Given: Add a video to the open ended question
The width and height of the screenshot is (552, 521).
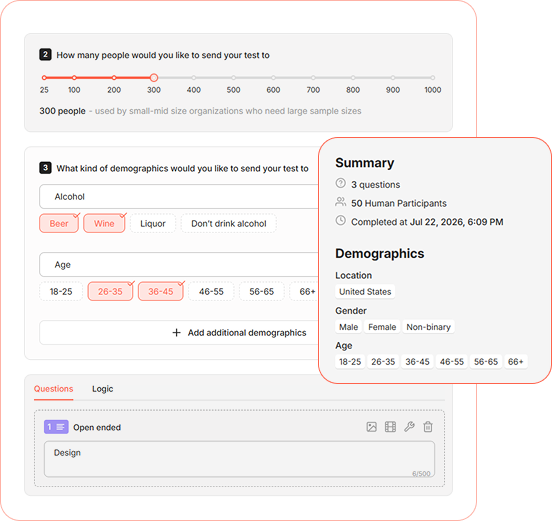Looking at the screenshot, I should point(390,427).
